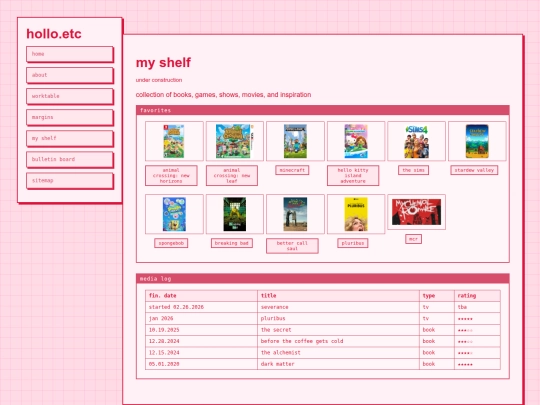Click the collection description sentence
This screenshot has height=405, width=540.
224,95
